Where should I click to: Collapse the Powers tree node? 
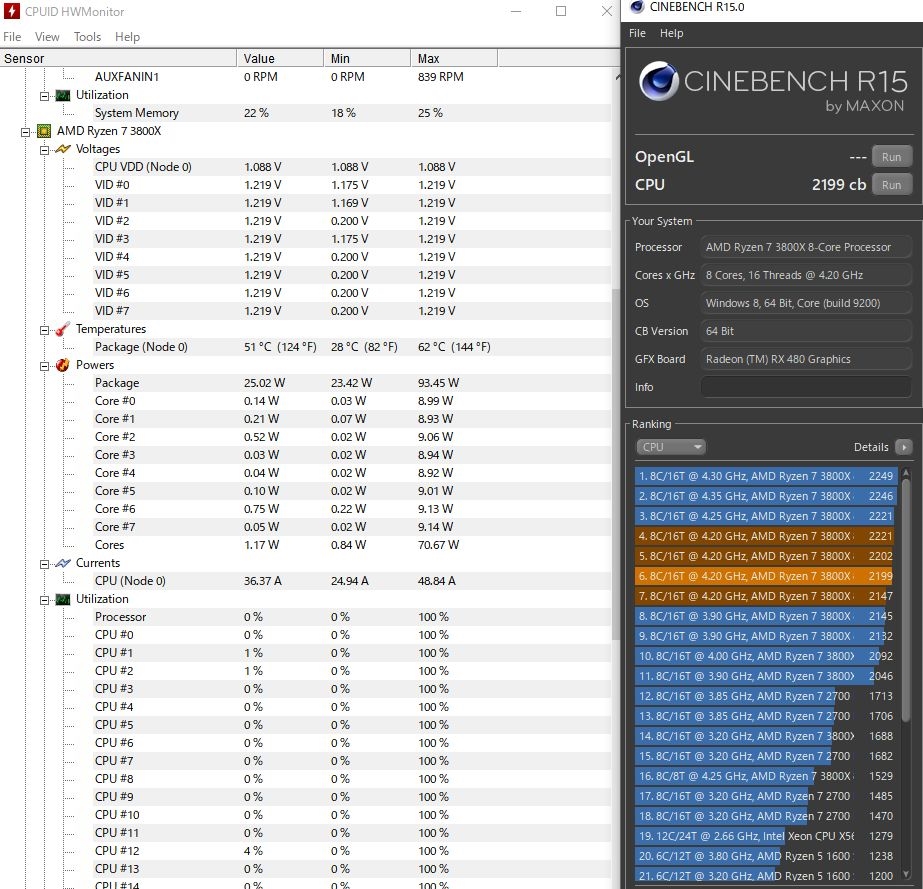click(x=44, y=366)
